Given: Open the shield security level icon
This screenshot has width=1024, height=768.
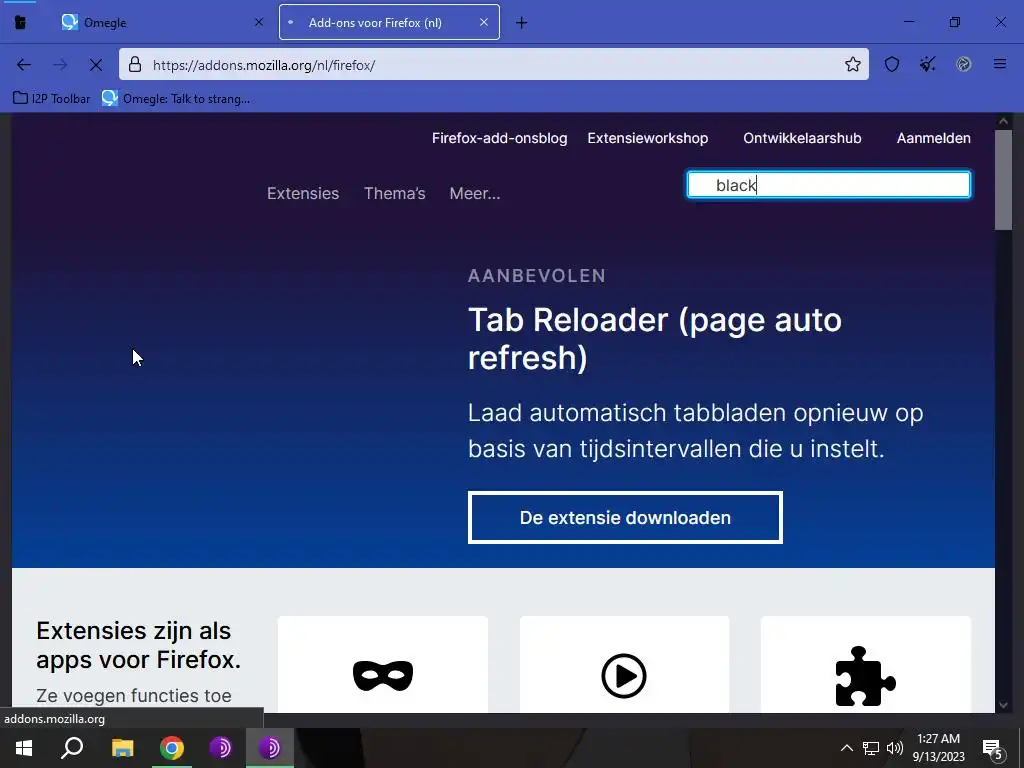Looking at the screenshot, I should tap(892, 64).
